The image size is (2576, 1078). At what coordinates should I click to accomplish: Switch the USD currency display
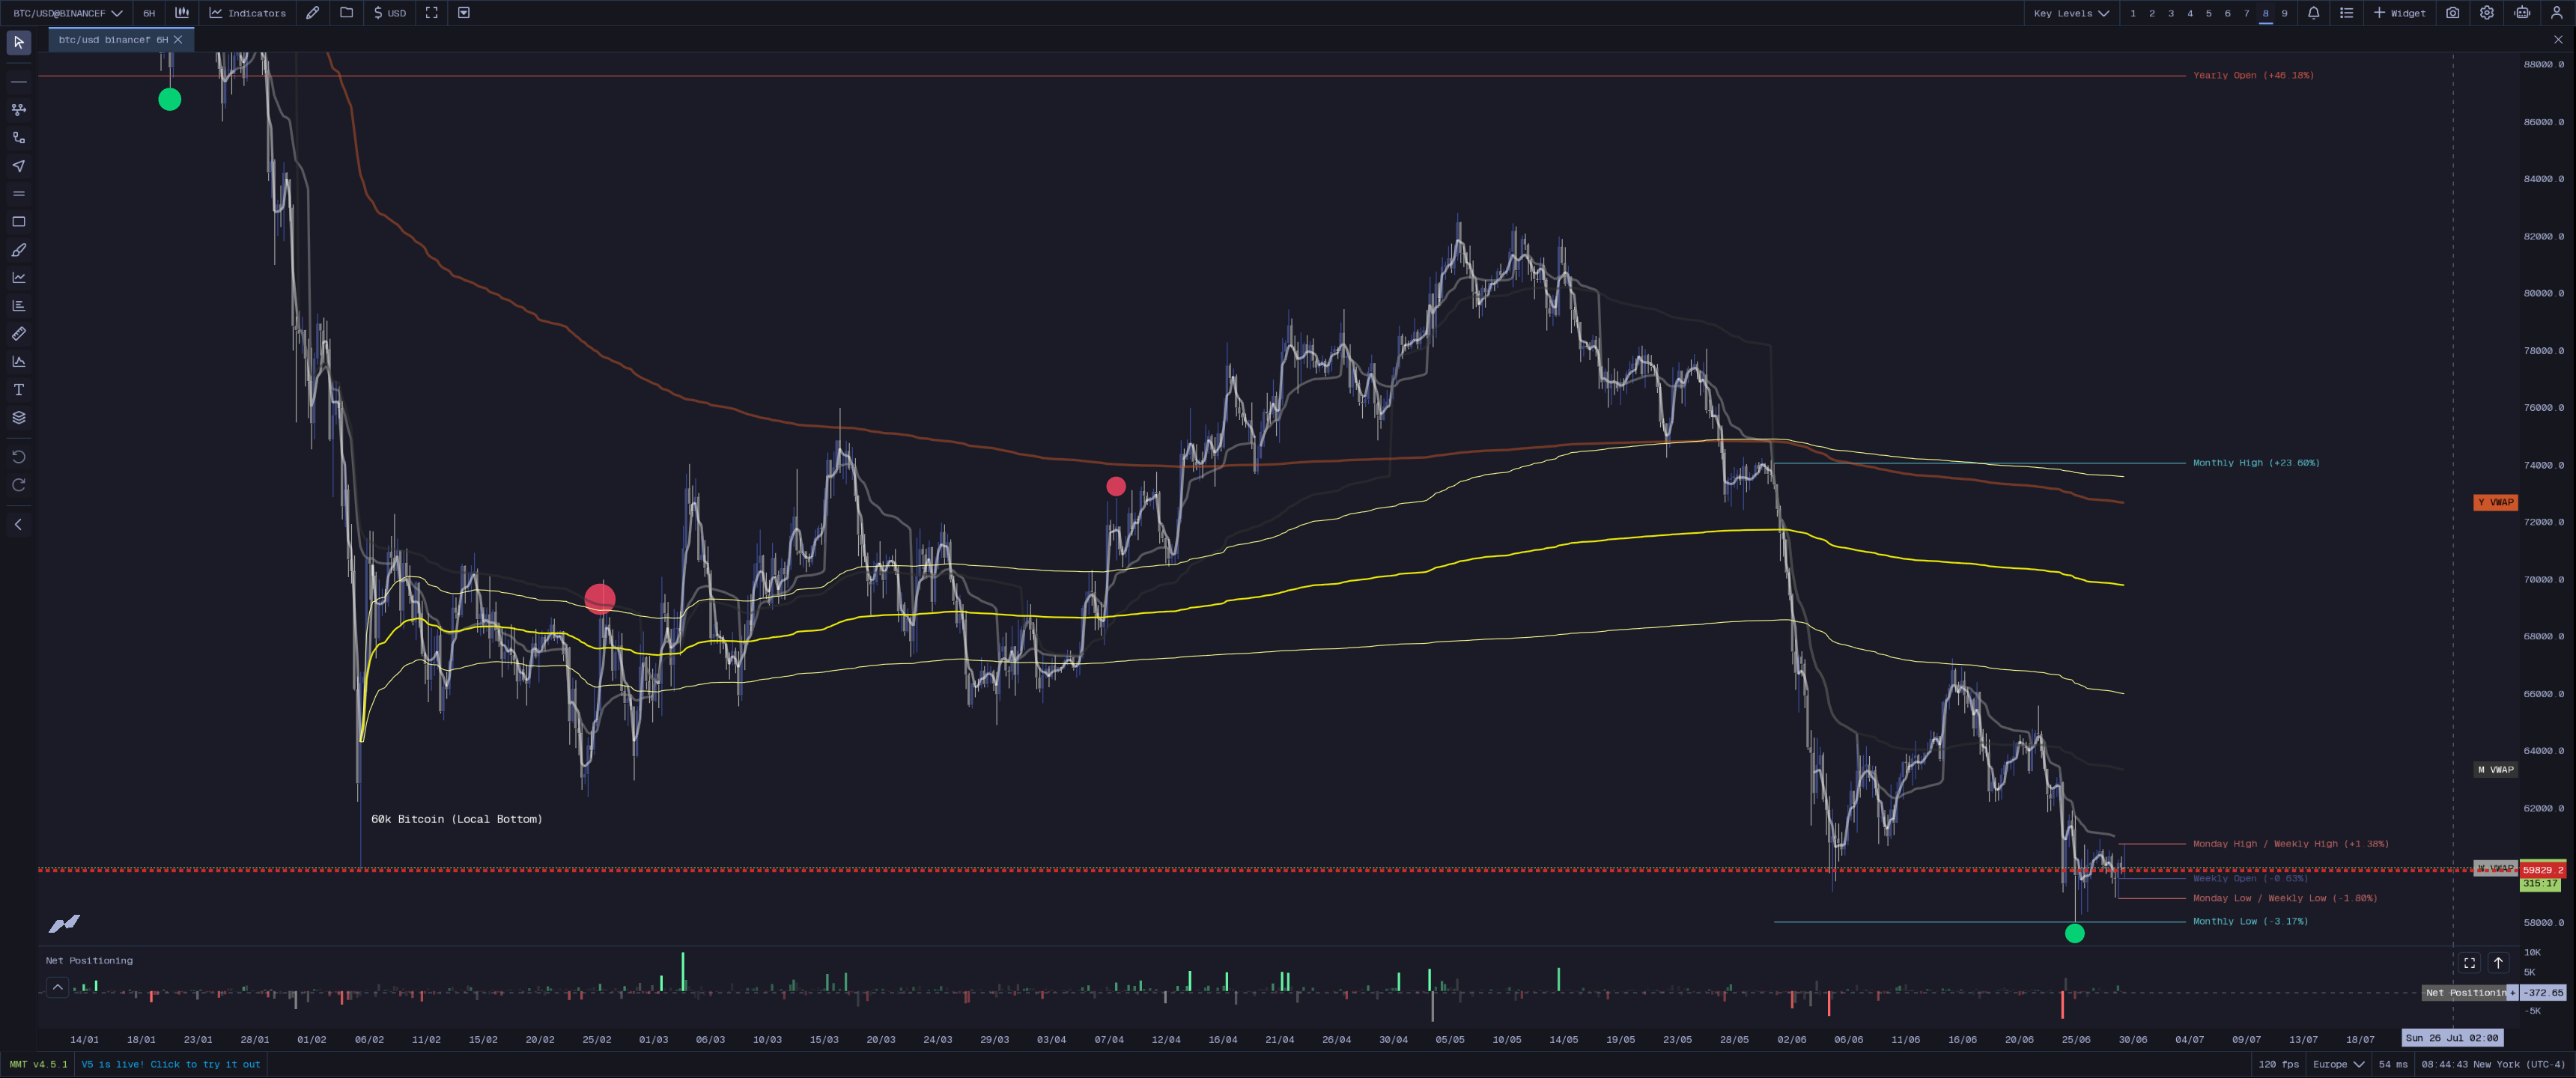click(389, 13)
